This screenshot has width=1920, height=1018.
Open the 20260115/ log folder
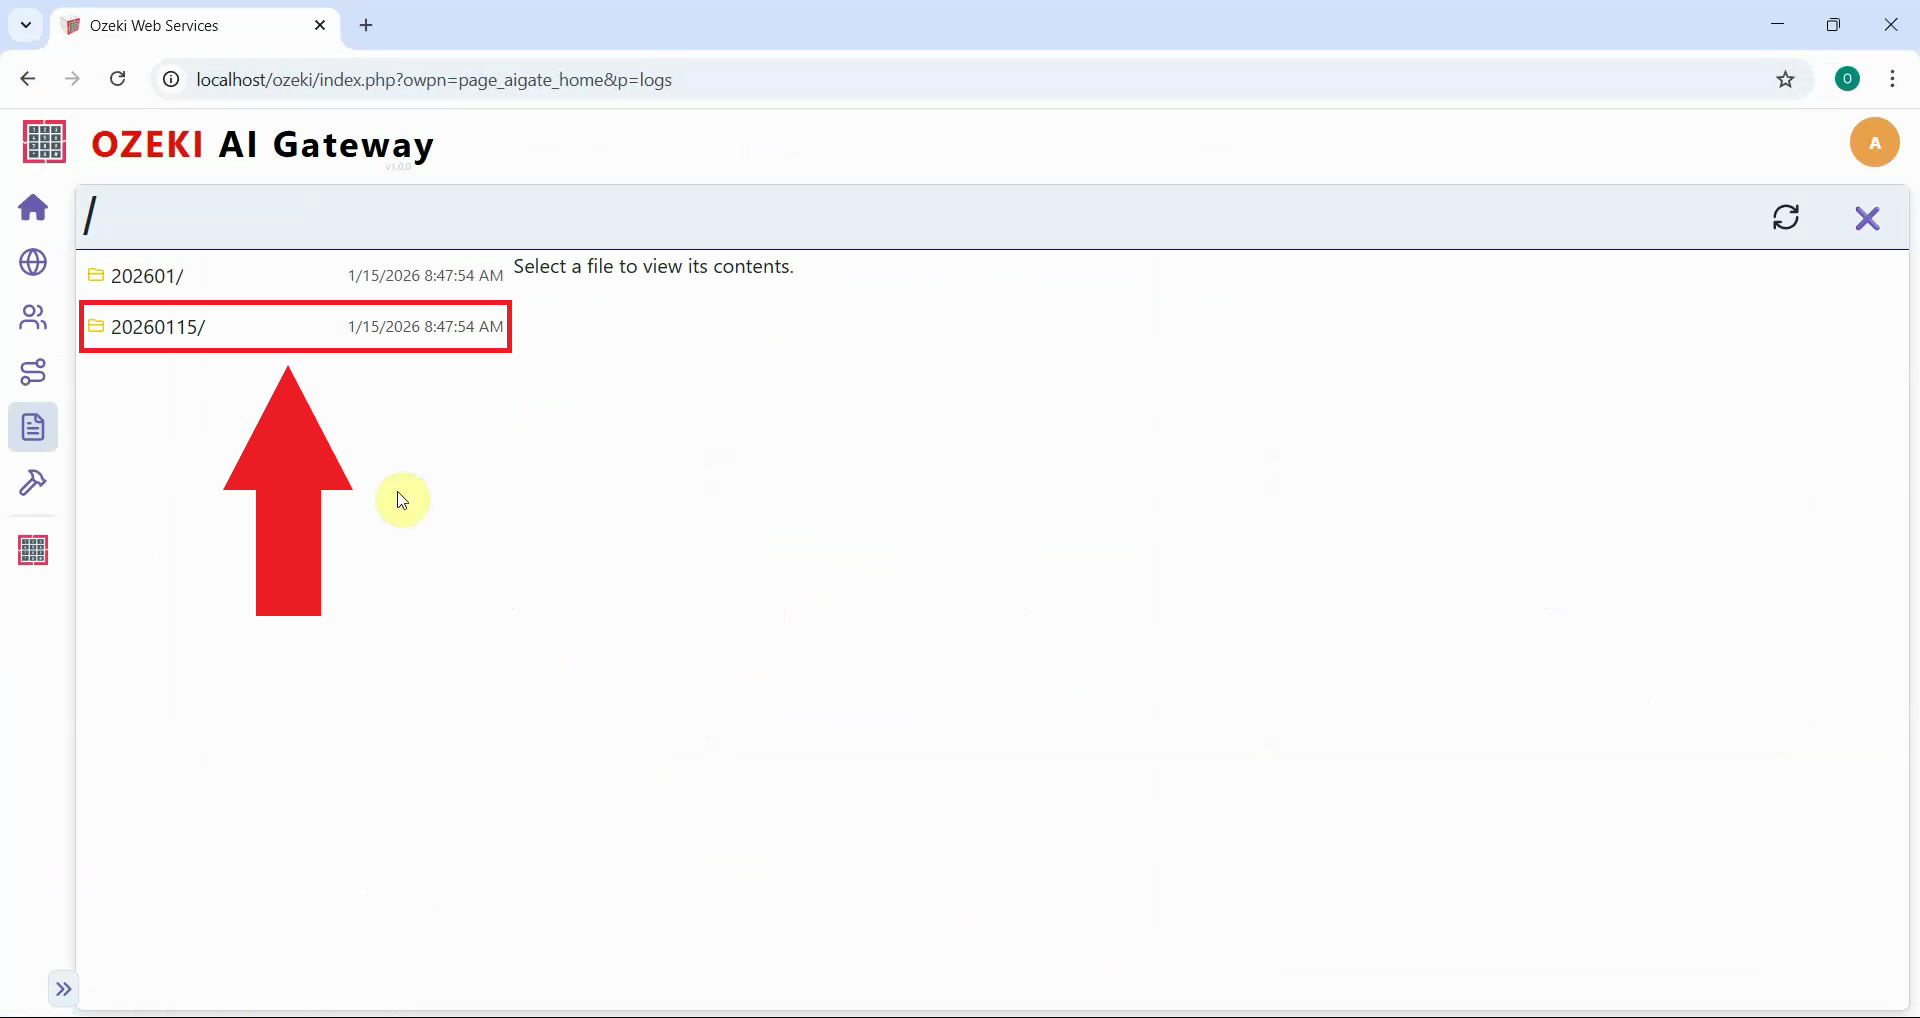(x=160, y=326)
